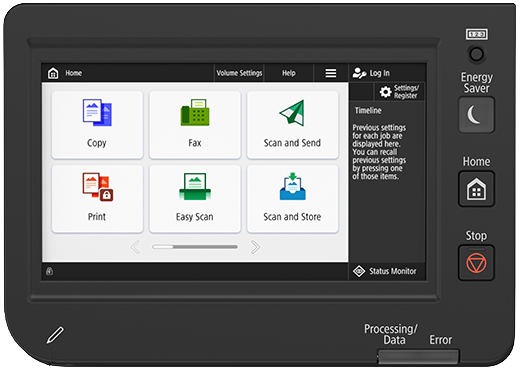Tap the stylus pen icon
The image size is (520, 370).
coord(55,335)
